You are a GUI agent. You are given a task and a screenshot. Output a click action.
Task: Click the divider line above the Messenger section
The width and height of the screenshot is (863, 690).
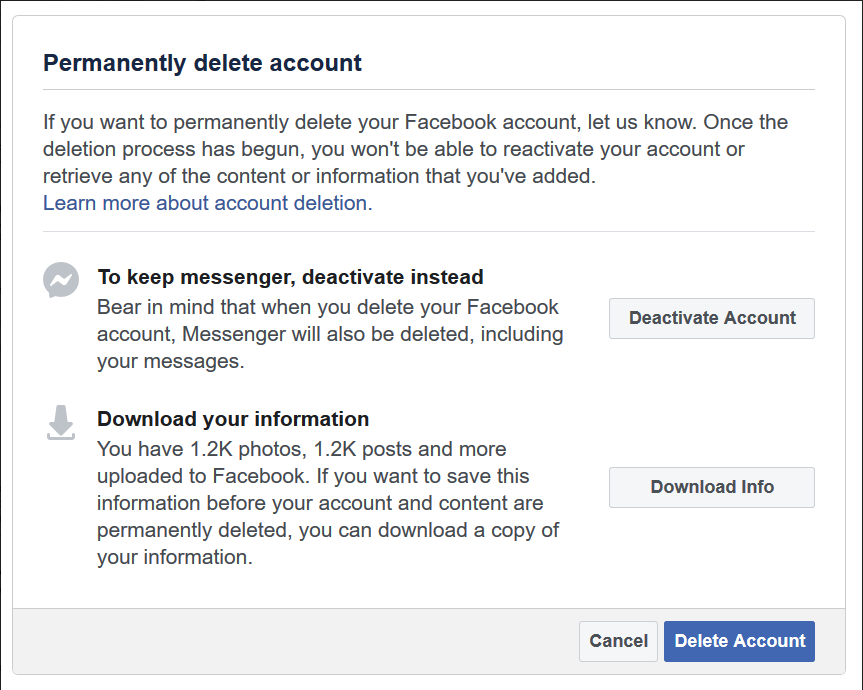(428, 232)
